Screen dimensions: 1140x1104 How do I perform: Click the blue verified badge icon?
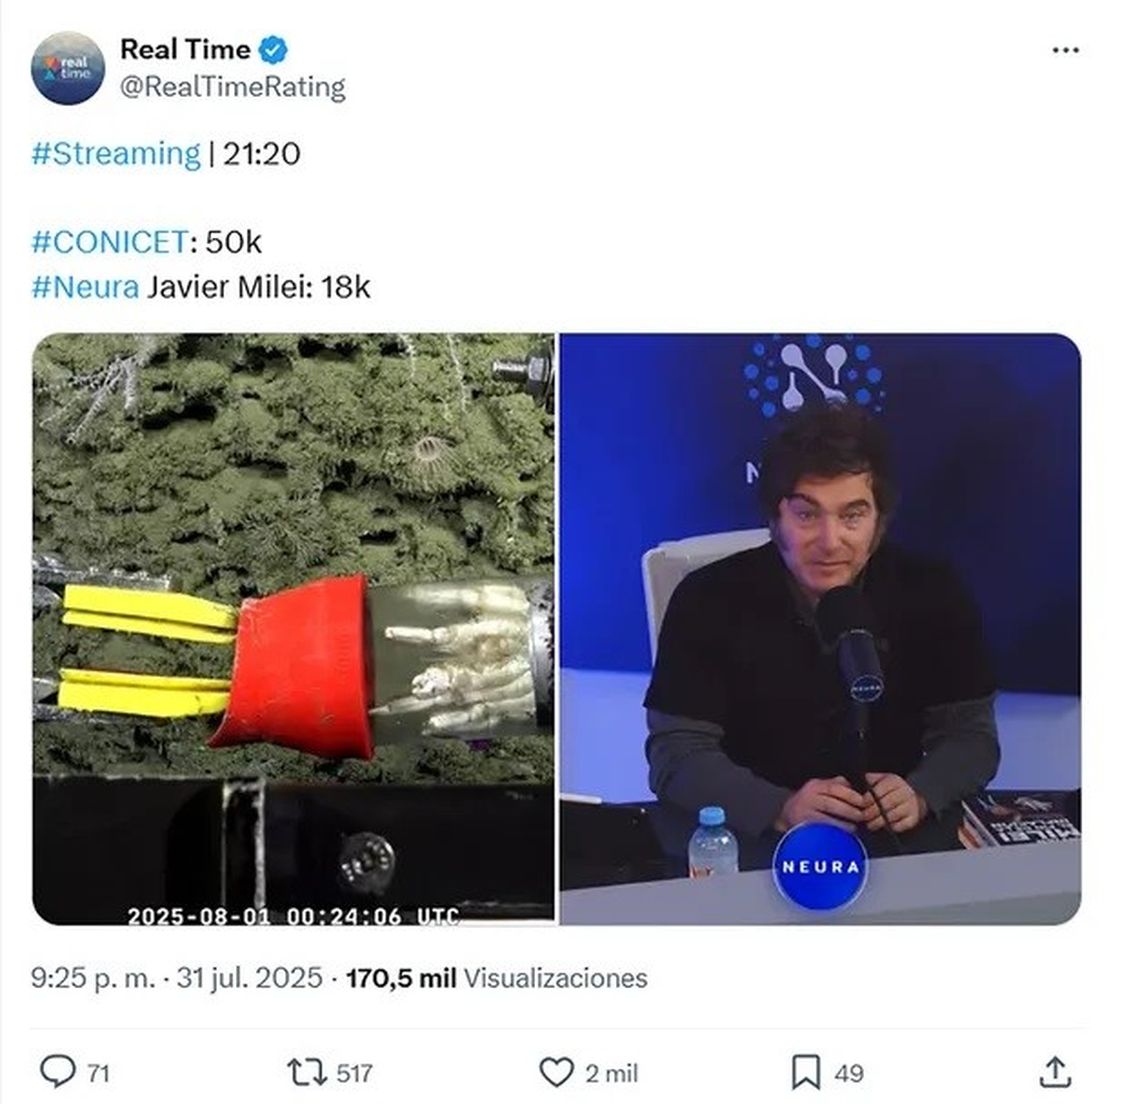tap(273, 49)
